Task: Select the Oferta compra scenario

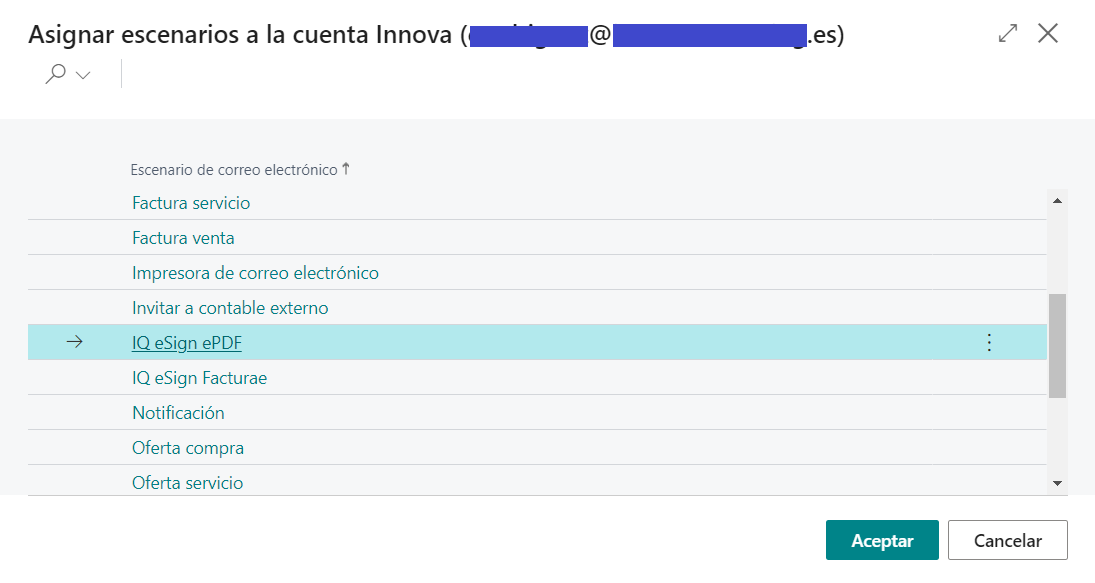Action: [x=187, y=447]
